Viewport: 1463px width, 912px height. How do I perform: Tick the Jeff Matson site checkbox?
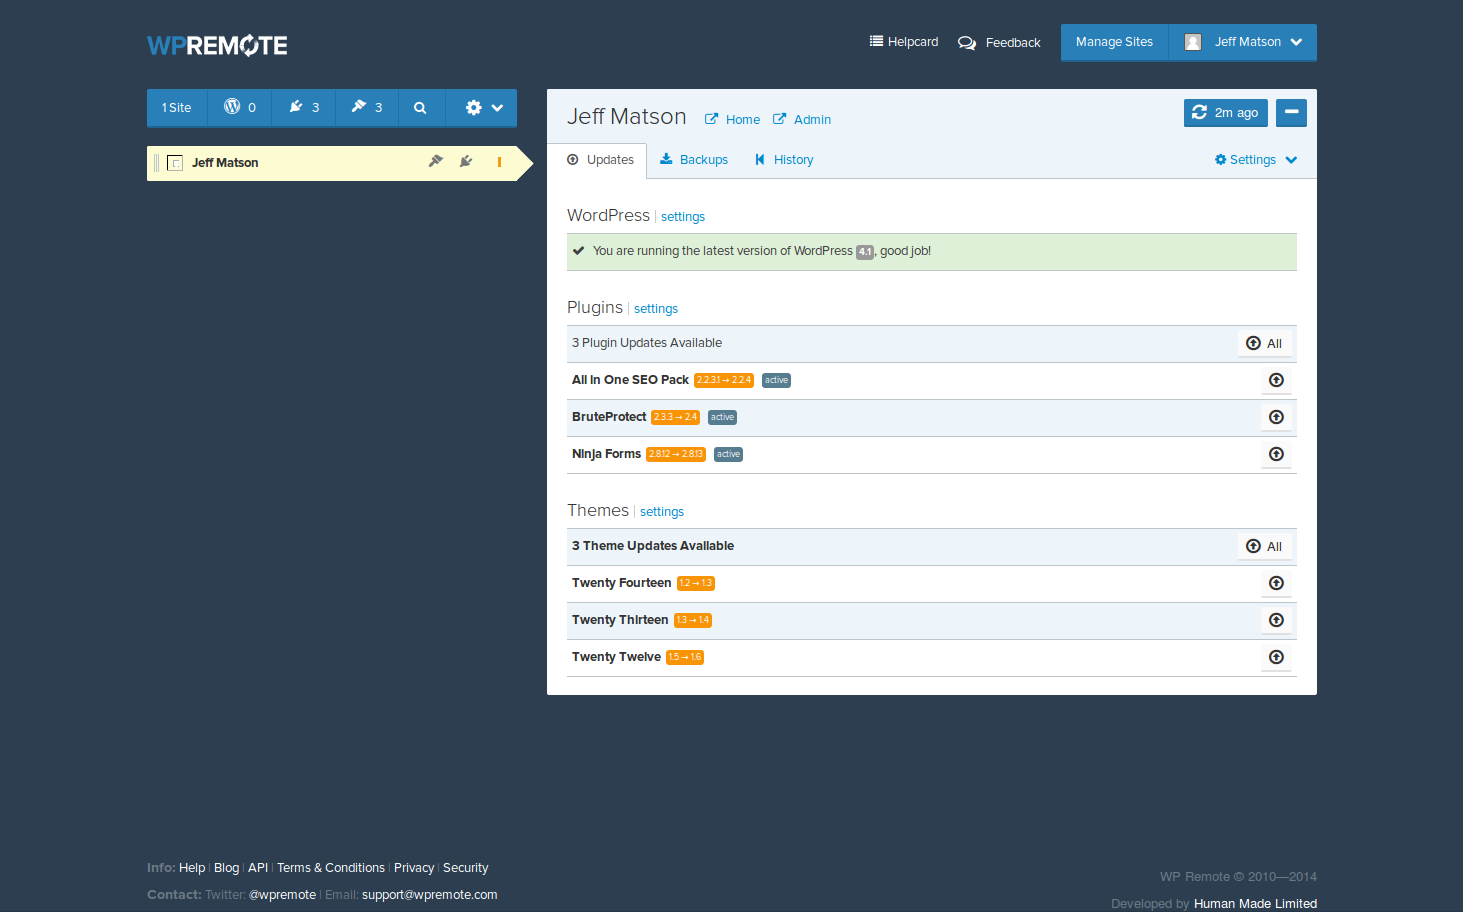tap(175, 163)
